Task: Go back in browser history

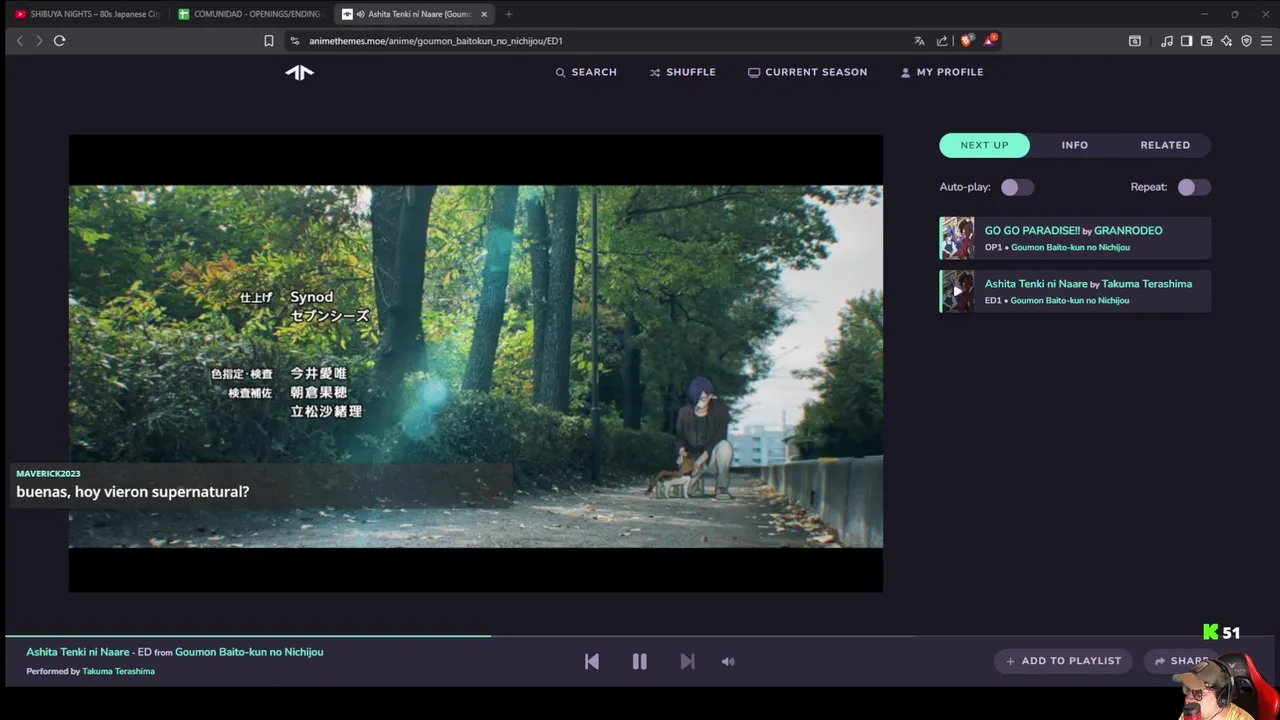Action: [x=19, y=41]
